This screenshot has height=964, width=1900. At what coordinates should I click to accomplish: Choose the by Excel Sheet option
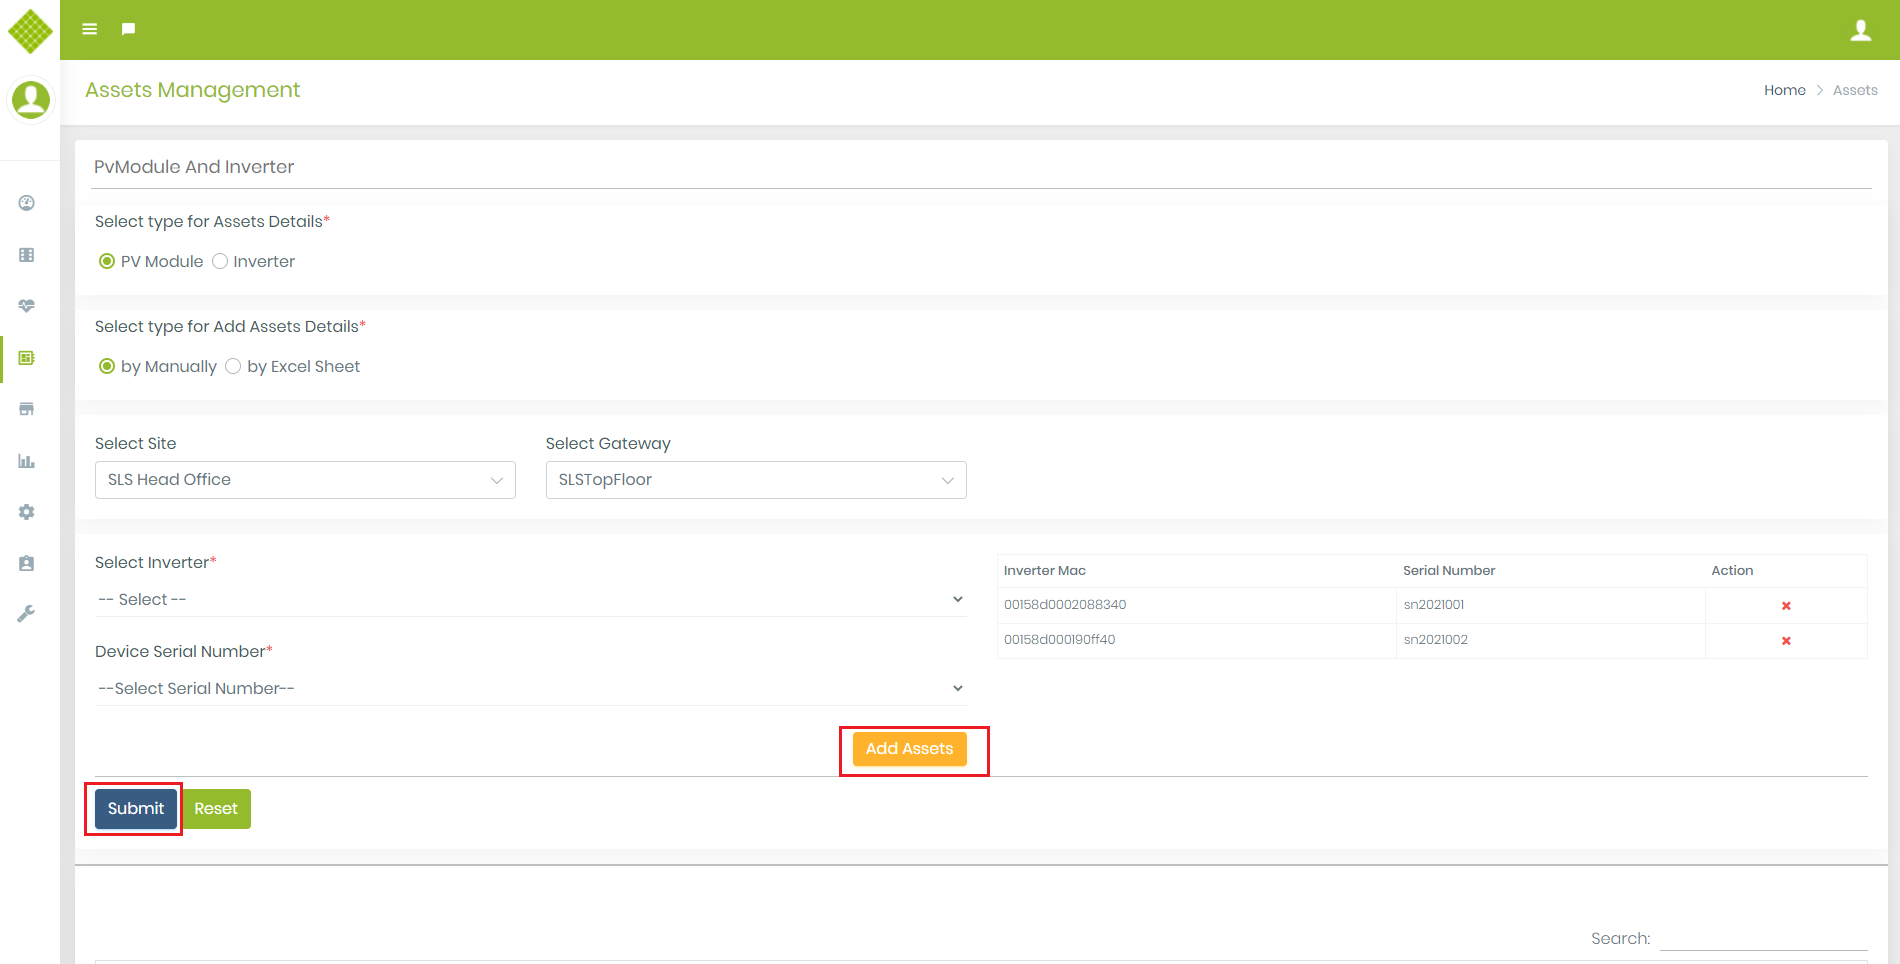pyautogui.click(x=232, y=366)
